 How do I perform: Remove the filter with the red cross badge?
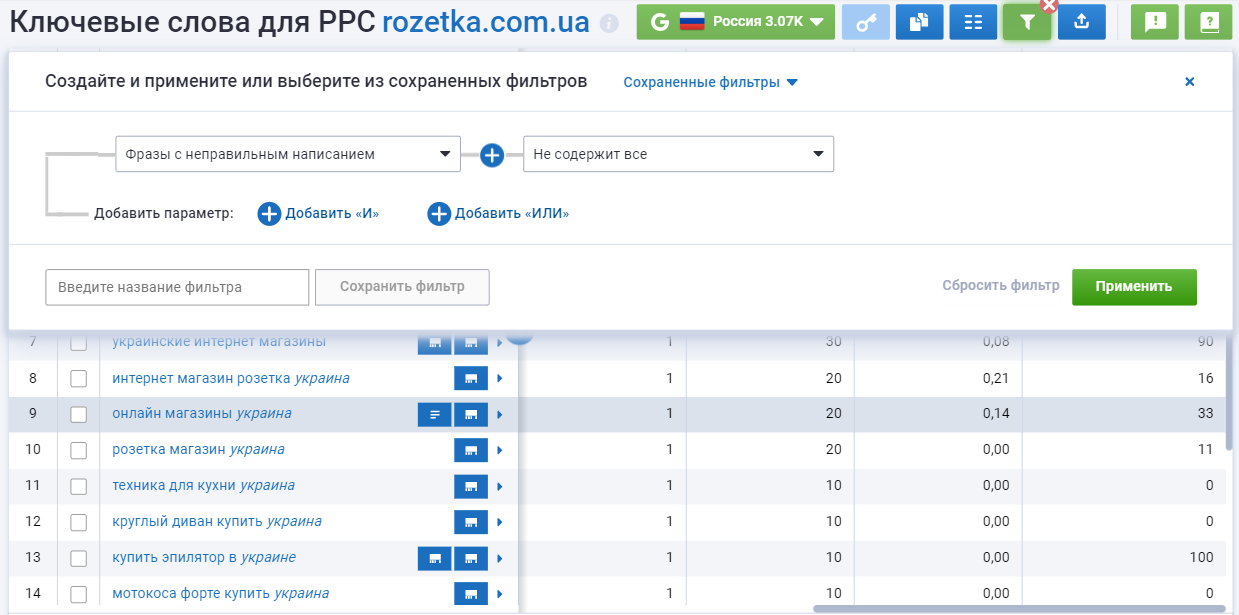(x=1049, y=5)
